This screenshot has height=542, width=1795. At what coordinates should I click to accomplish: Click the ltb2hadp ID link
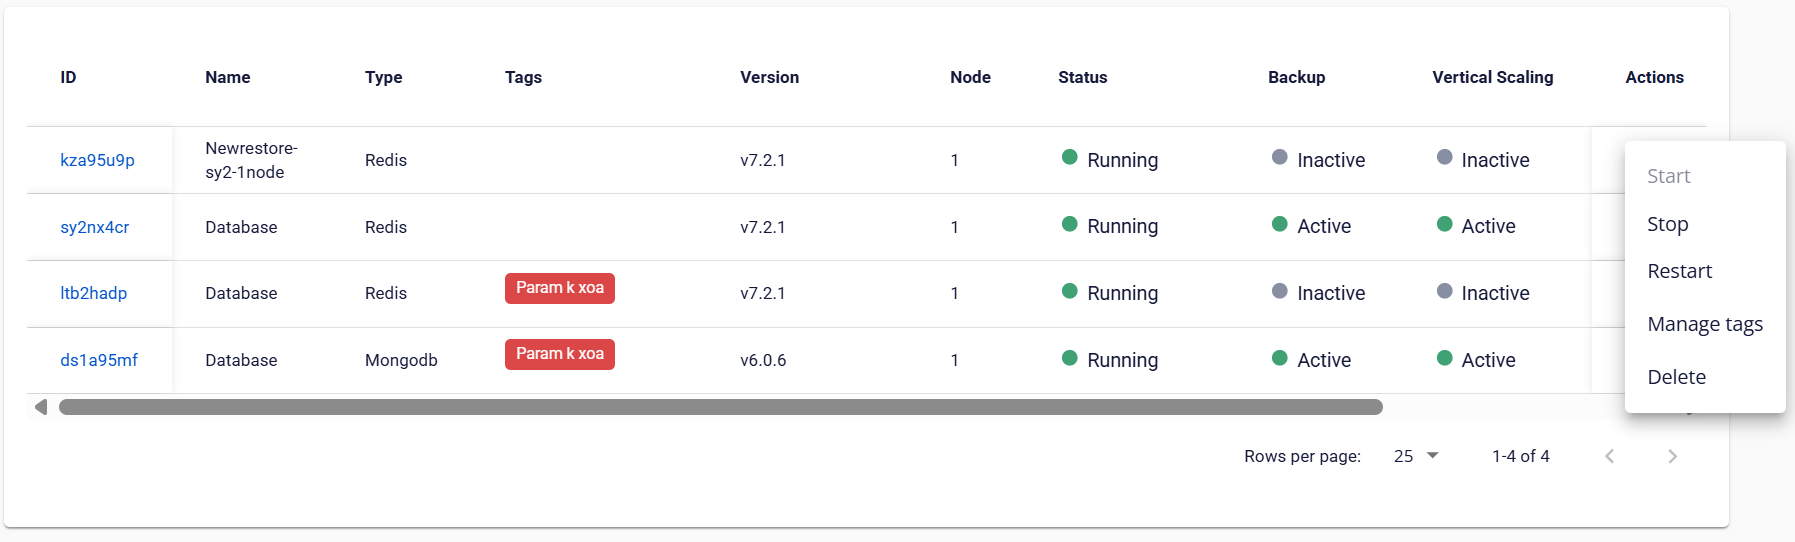click(93, 293)
